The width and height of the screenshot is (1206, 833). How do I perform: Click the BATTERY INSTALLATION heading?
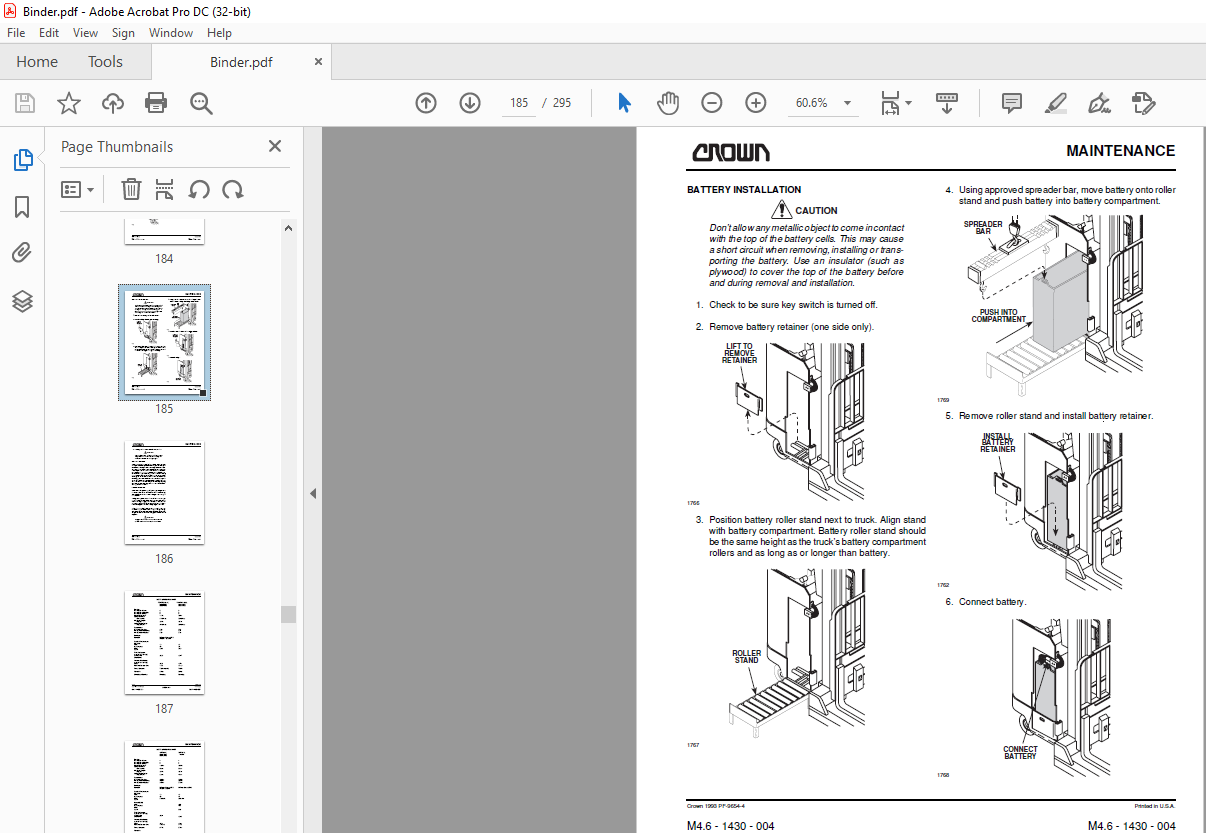click(x=744, y=190)
